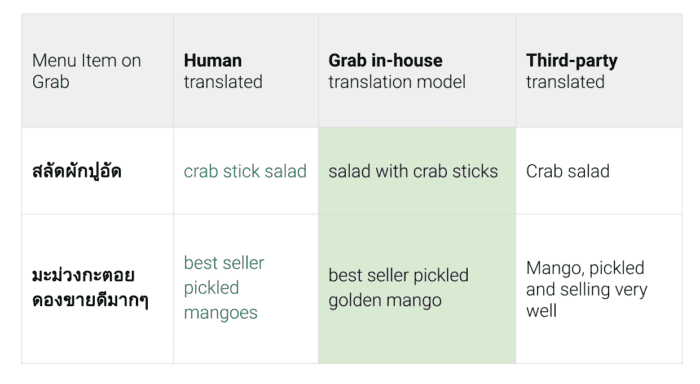Click 'translation model' text in header
The image size is (700, 384).
(397, 82)
